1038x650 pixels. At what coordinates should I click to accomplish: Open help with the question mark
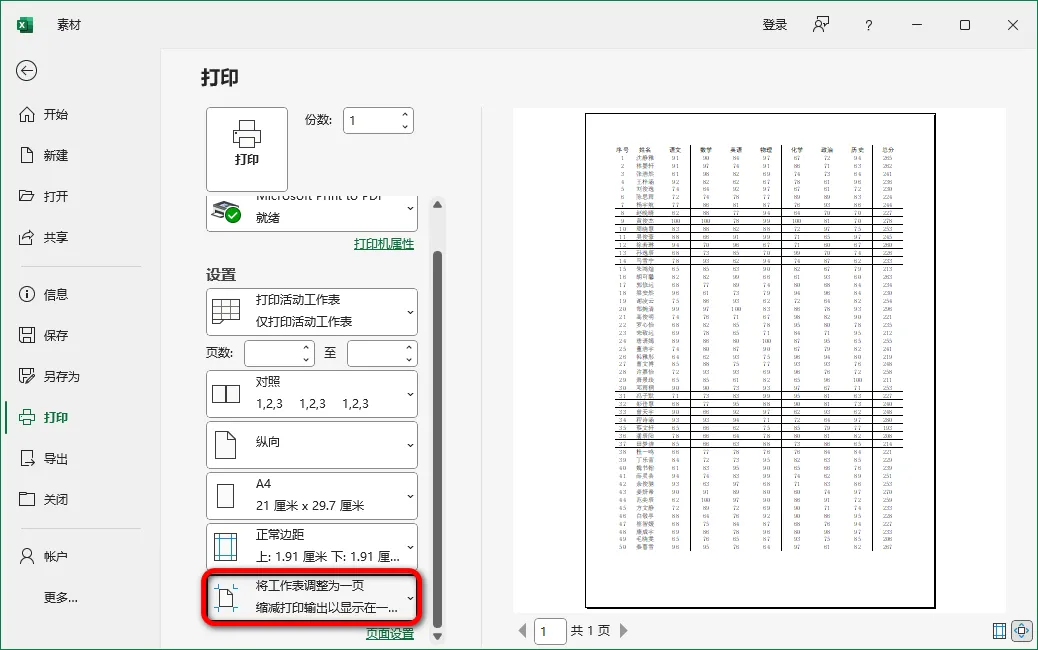click(869, 25)
